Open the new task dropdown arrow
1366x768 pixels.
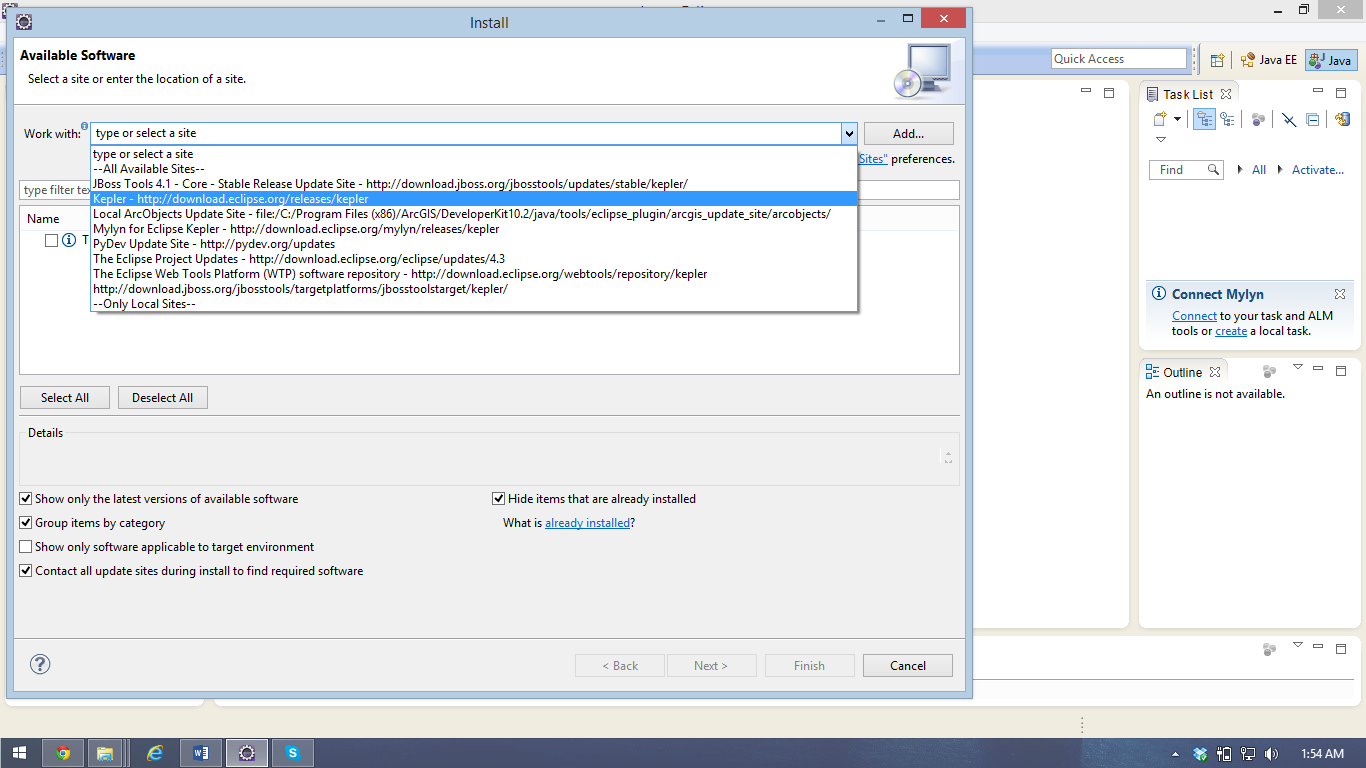click(1176, 119)
